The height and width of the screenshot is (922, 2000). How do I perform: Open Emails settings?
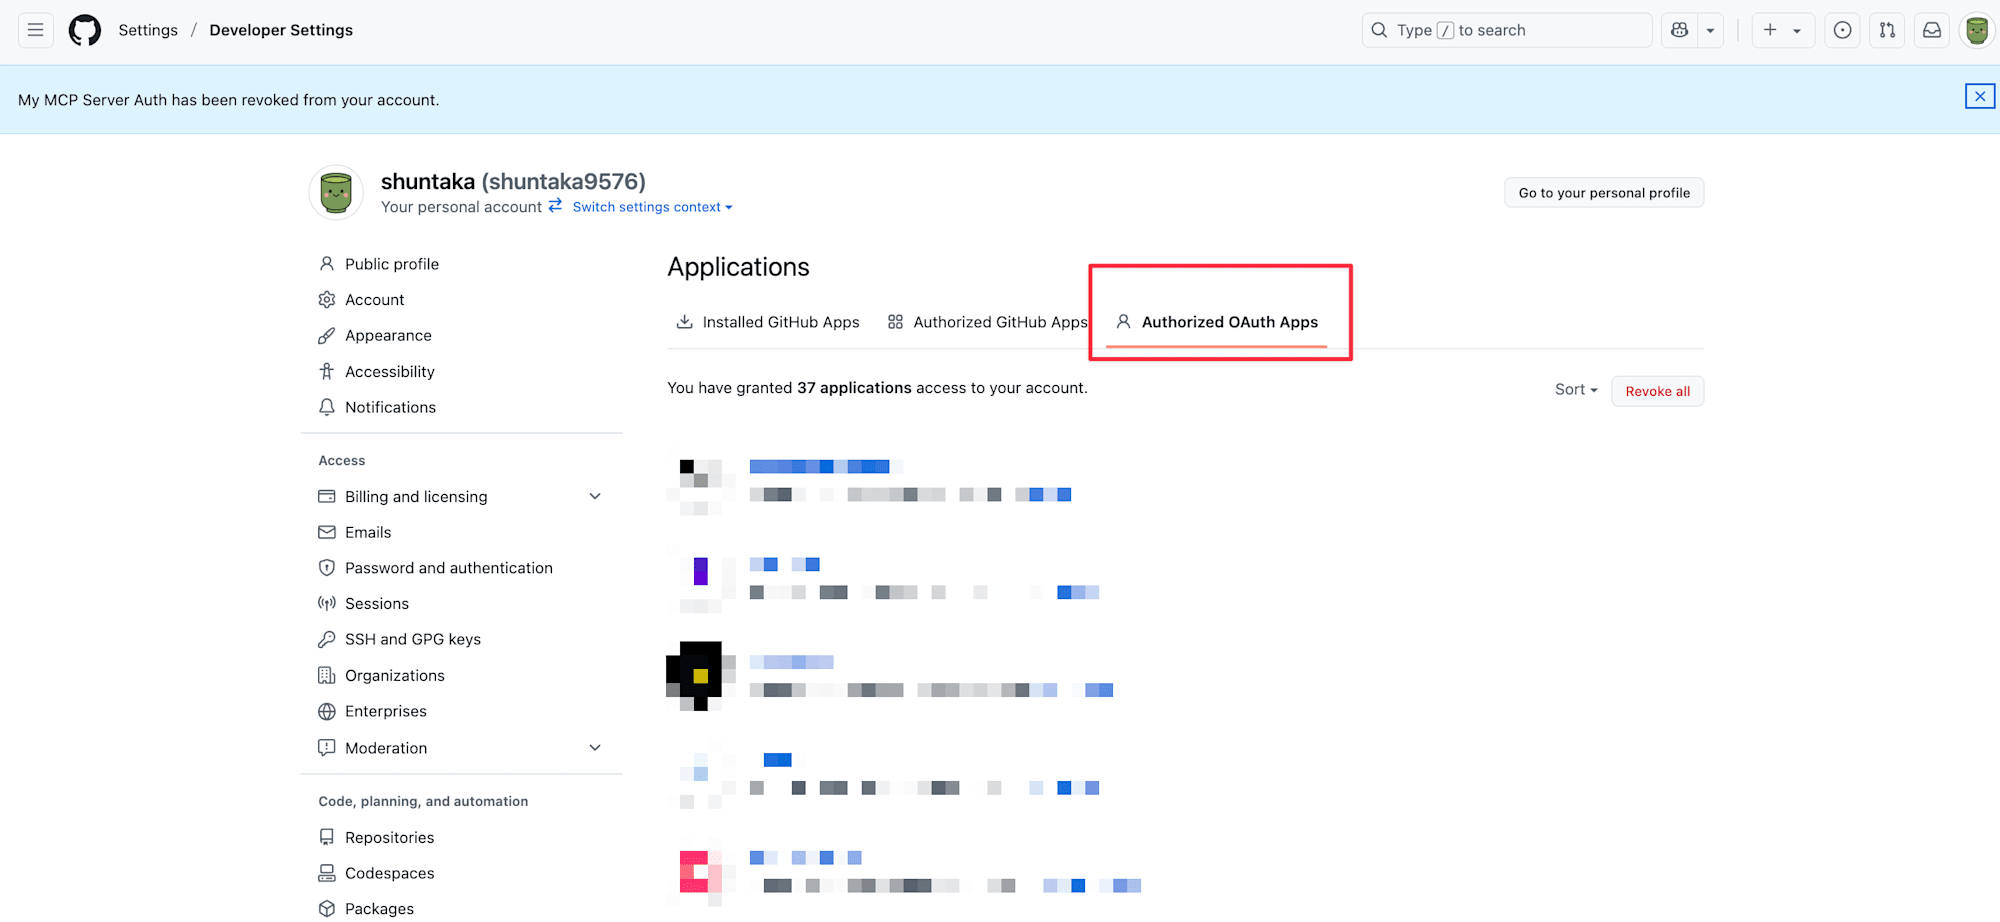tap(368, 533)
